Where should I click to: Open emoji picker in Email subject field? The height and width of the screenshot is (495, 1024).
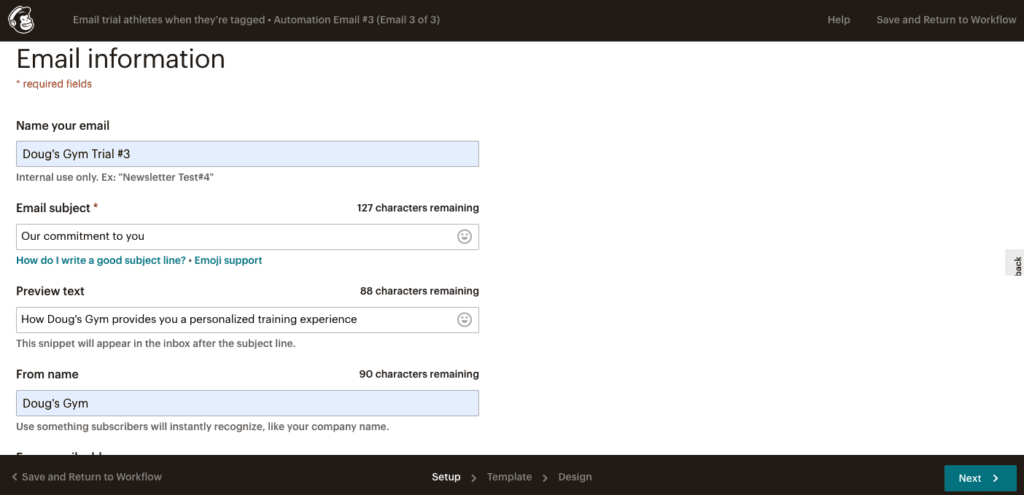coord(464,237)
